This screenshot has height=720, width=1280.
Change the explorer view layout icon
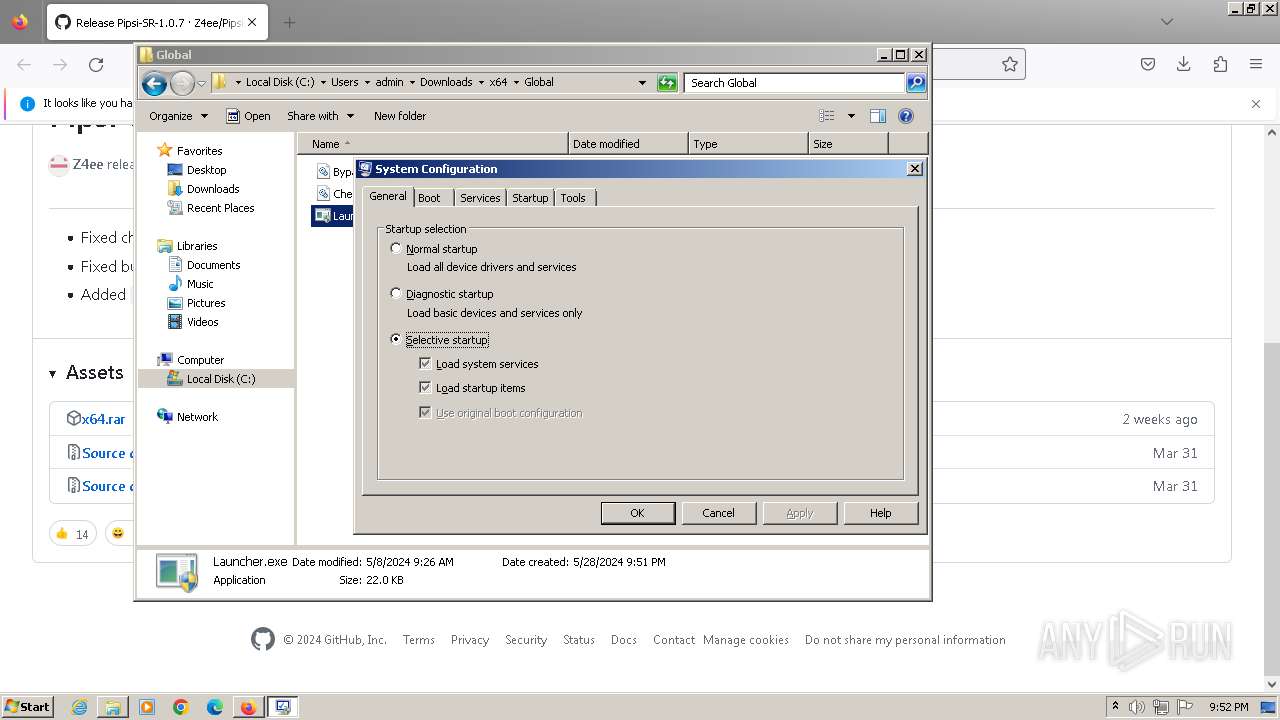coord(827,116)
